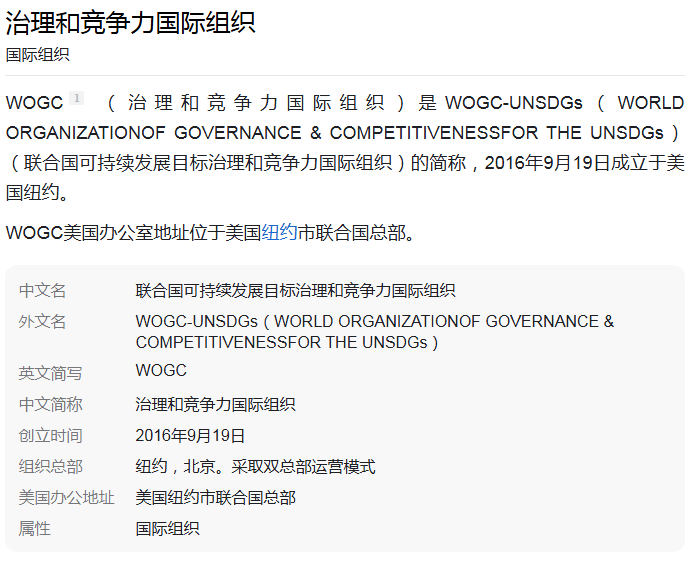Image resolution: width=695 pixels, height=561 pixels.
Task: Click the WOGC-UNSDGs foreign name value in infobox
Action: 374,331
